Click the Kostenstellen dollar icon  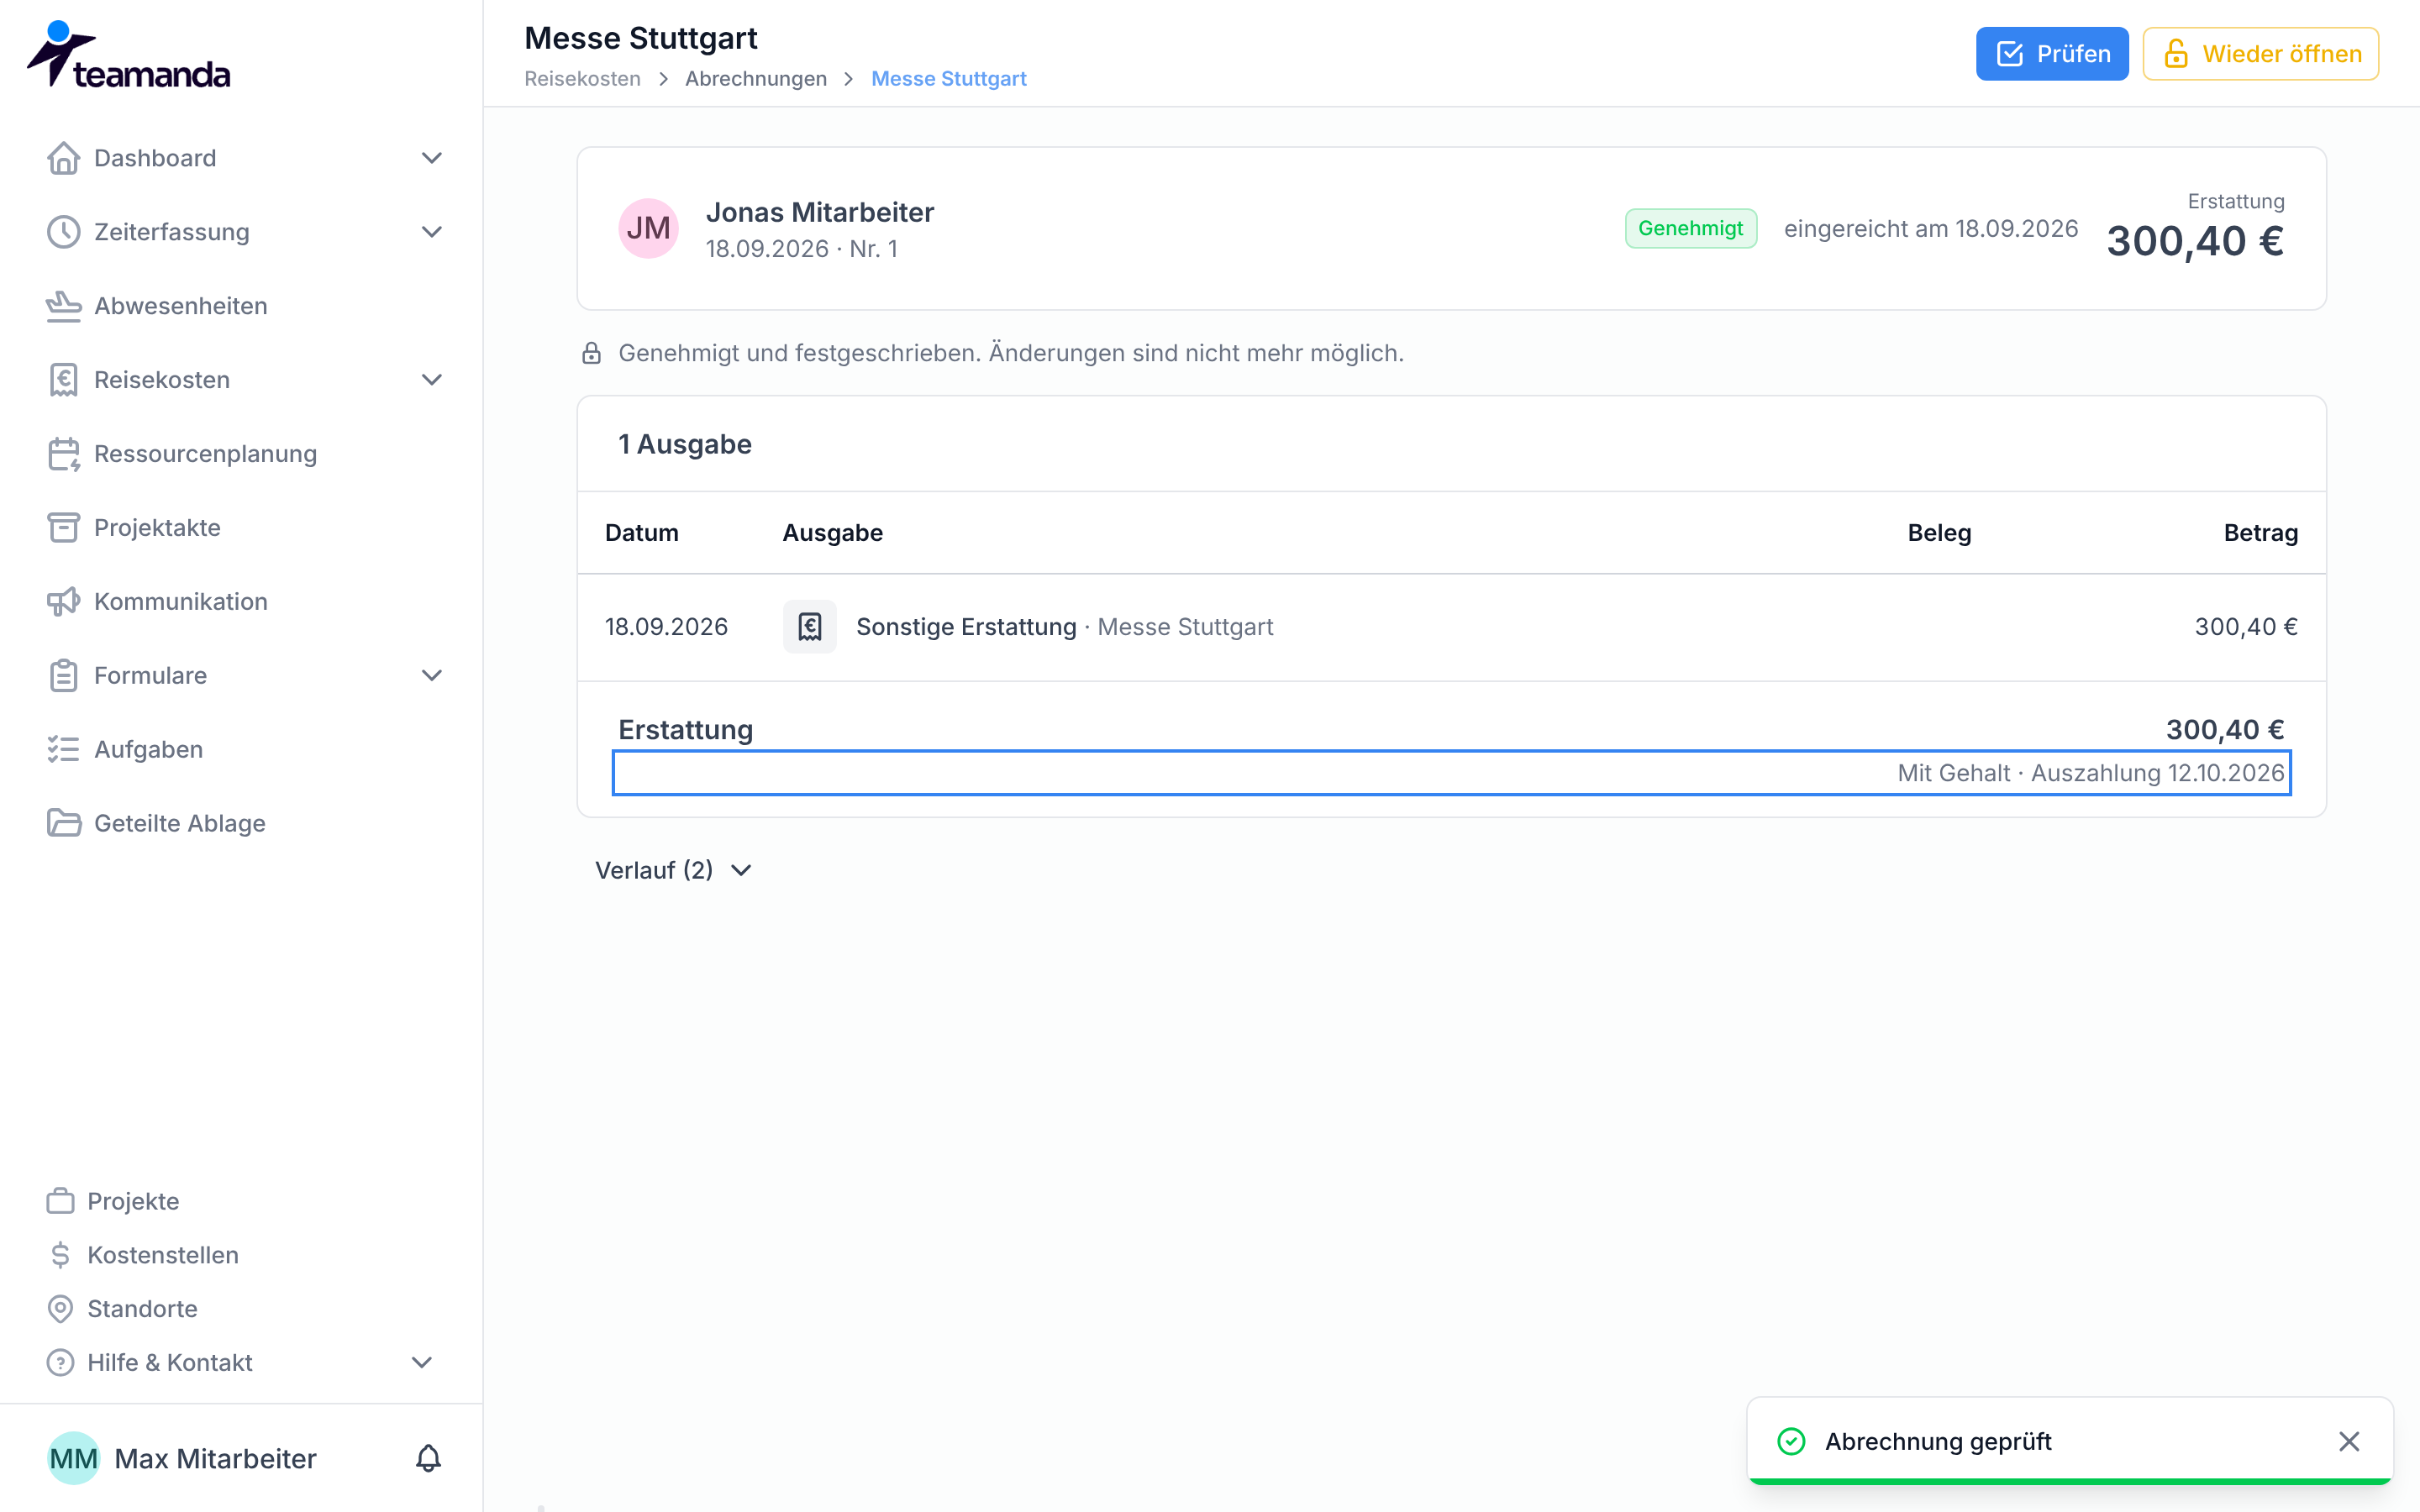tap(61, 1255)
